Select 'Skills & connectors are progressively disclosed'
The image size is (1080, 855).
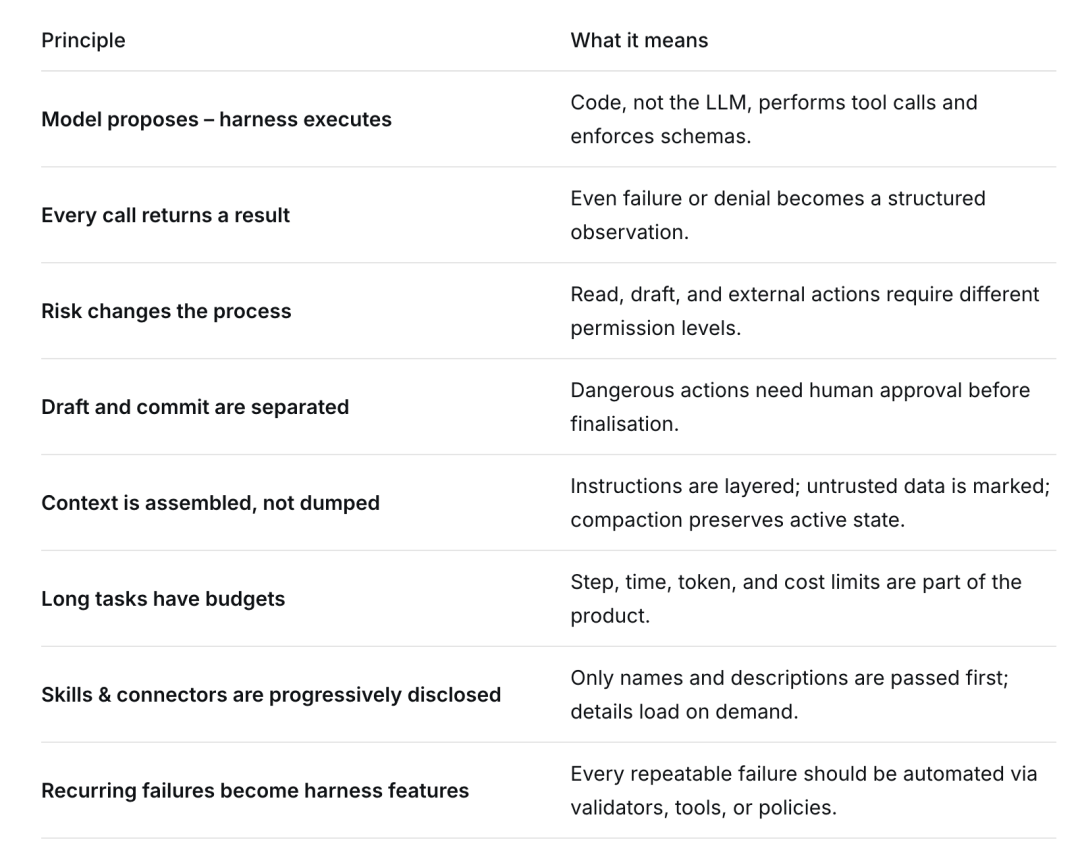[271, 694]
